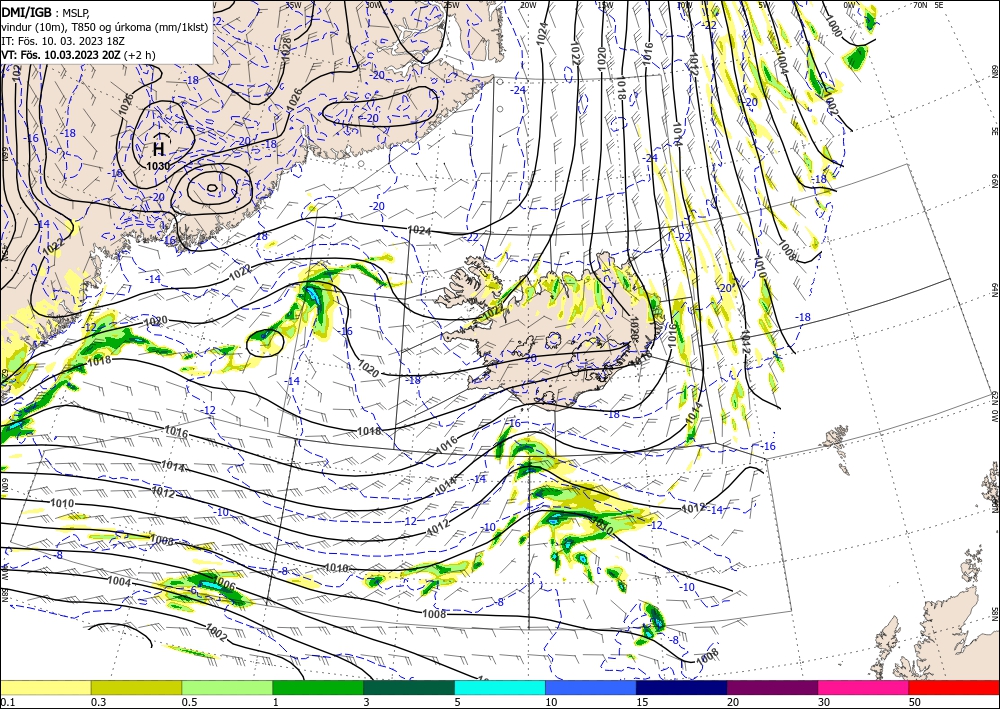Select the red 50 mm legend swatch

pyautogui.click(x=954, y=687)
